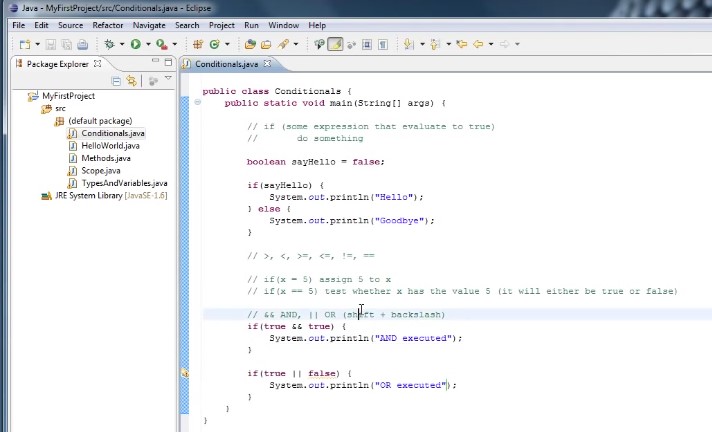The width and height of the screenshot is (712, 432).
Task: Open the Navigate menu
Action: click(x=149, y=25)
